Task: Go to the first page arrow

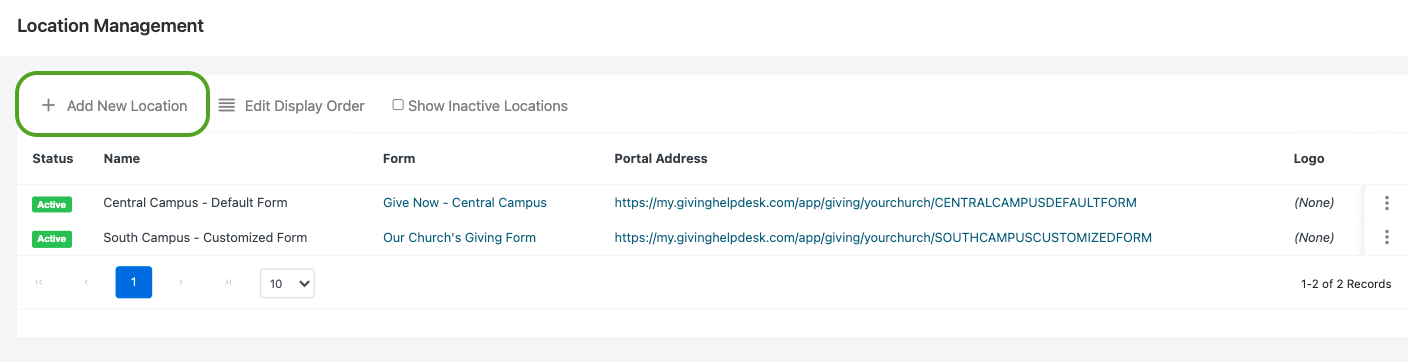Action: click(x=39, y=283)
